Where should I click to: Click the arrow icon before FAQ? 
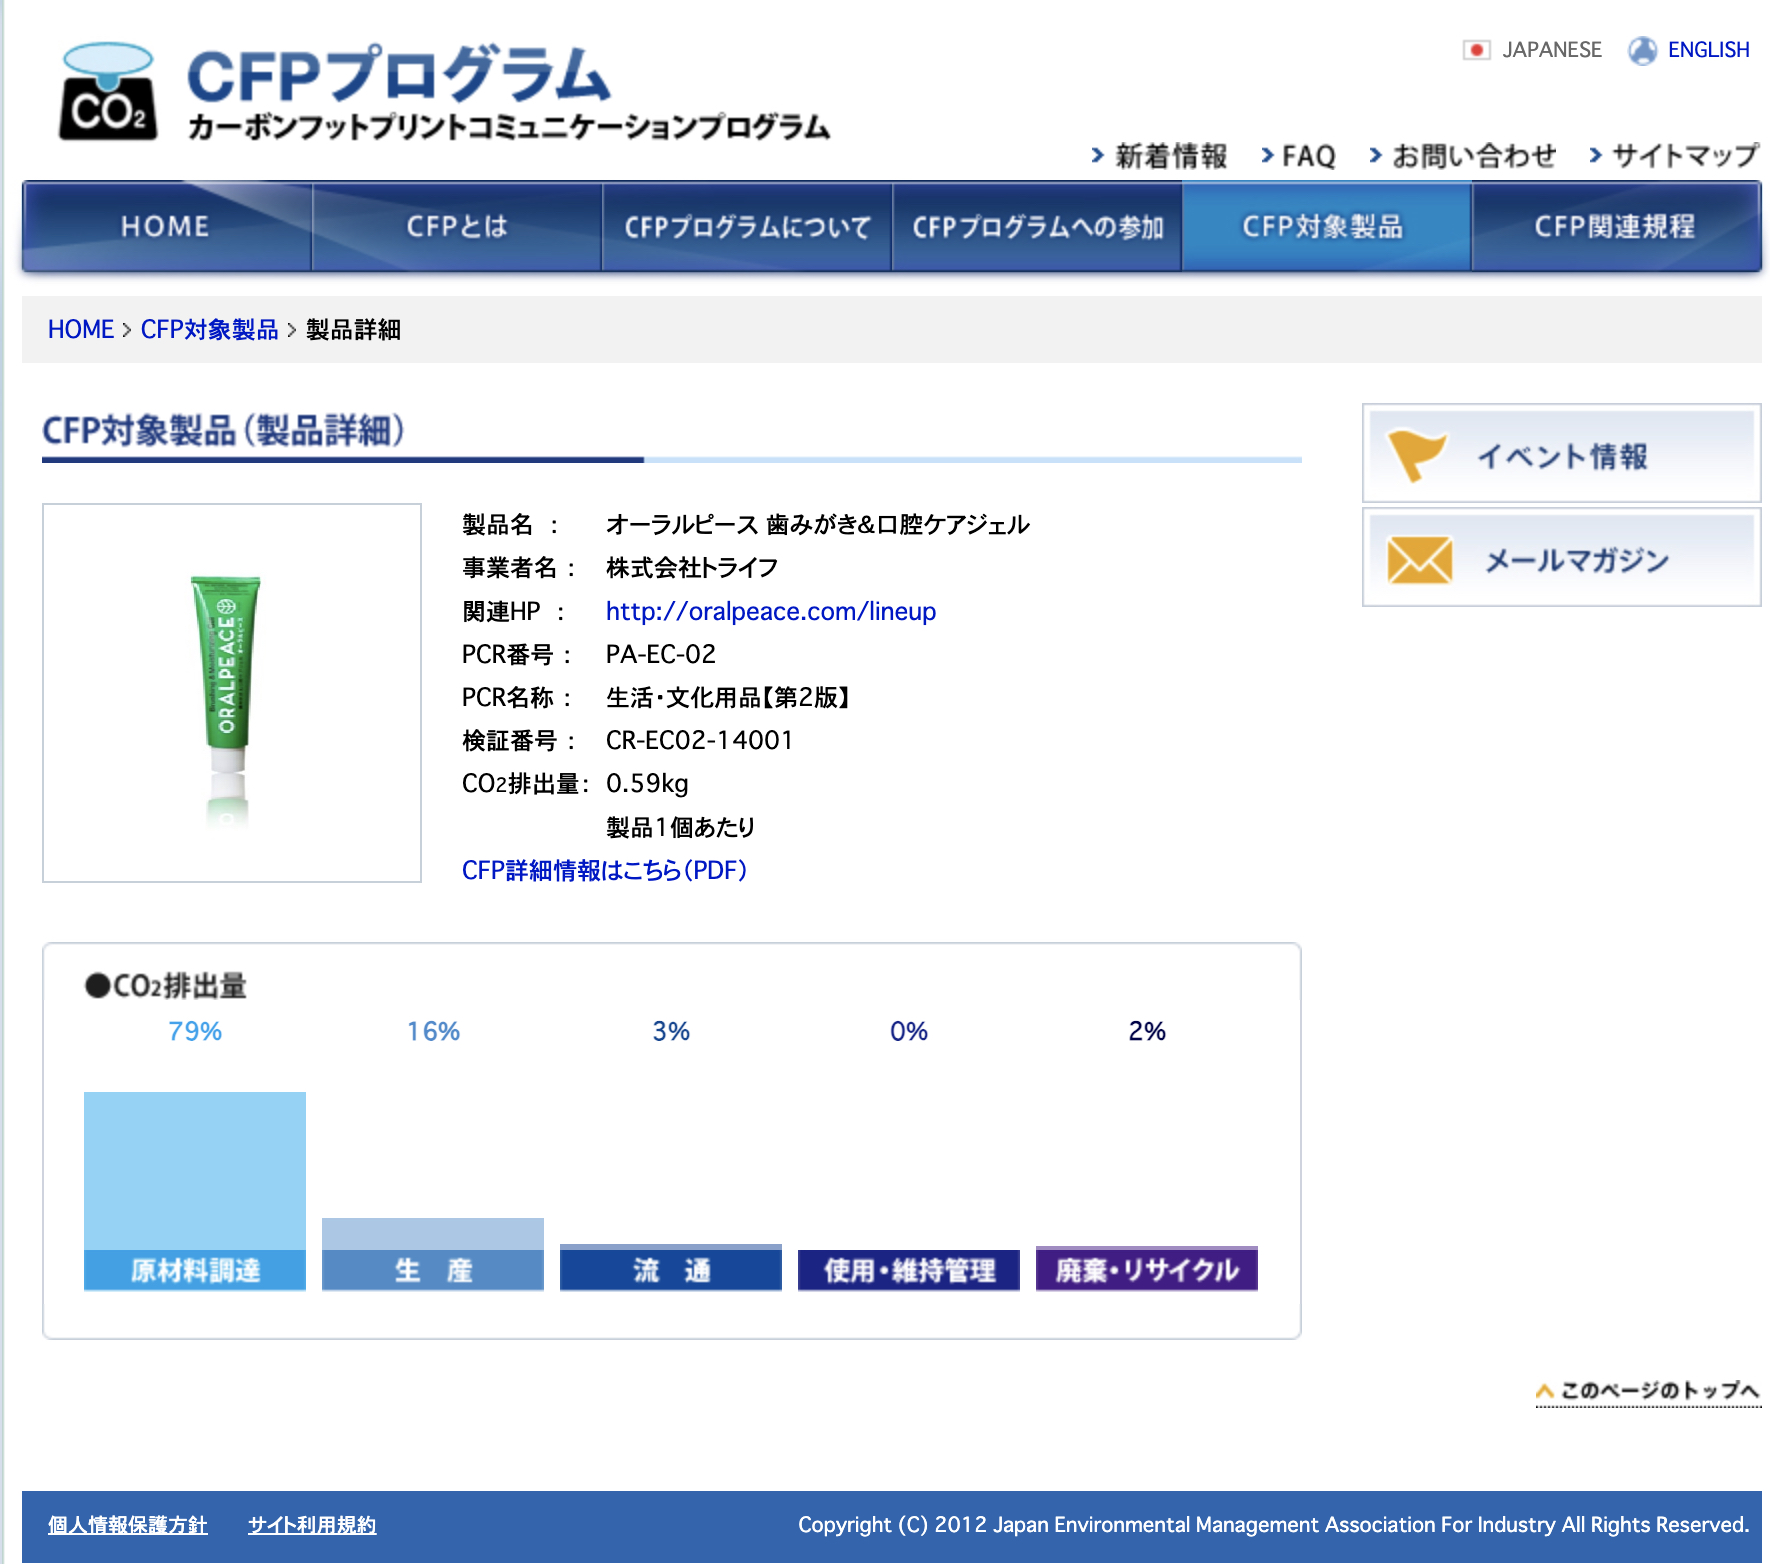pyautogui.click(x=1267, y=155)
